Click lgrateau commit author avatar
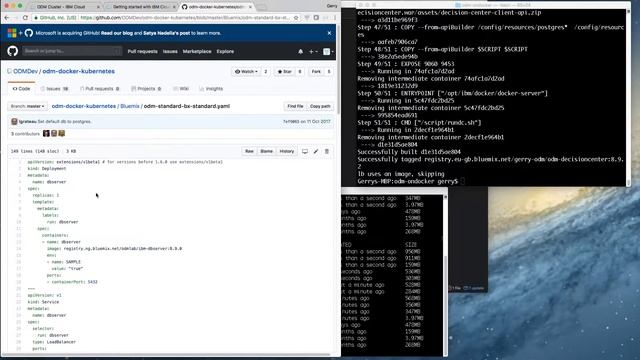Viewport: 640px width, 360px height. (14, 122)
